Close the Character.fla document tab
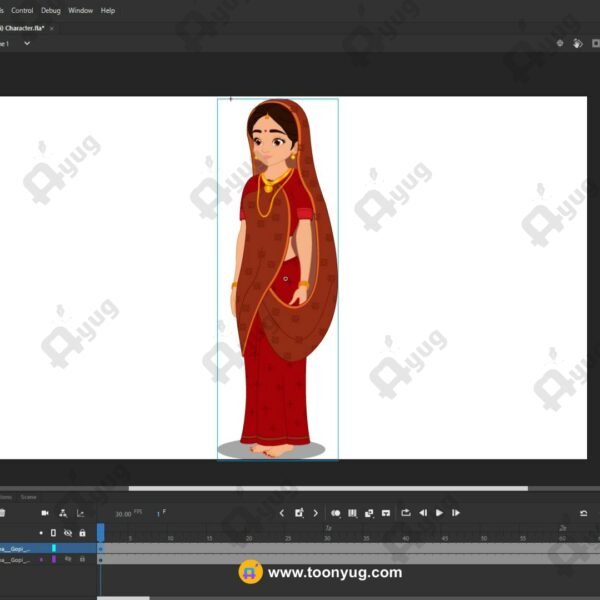This screenshot has width=600, height=600. (x=52, y=28)
